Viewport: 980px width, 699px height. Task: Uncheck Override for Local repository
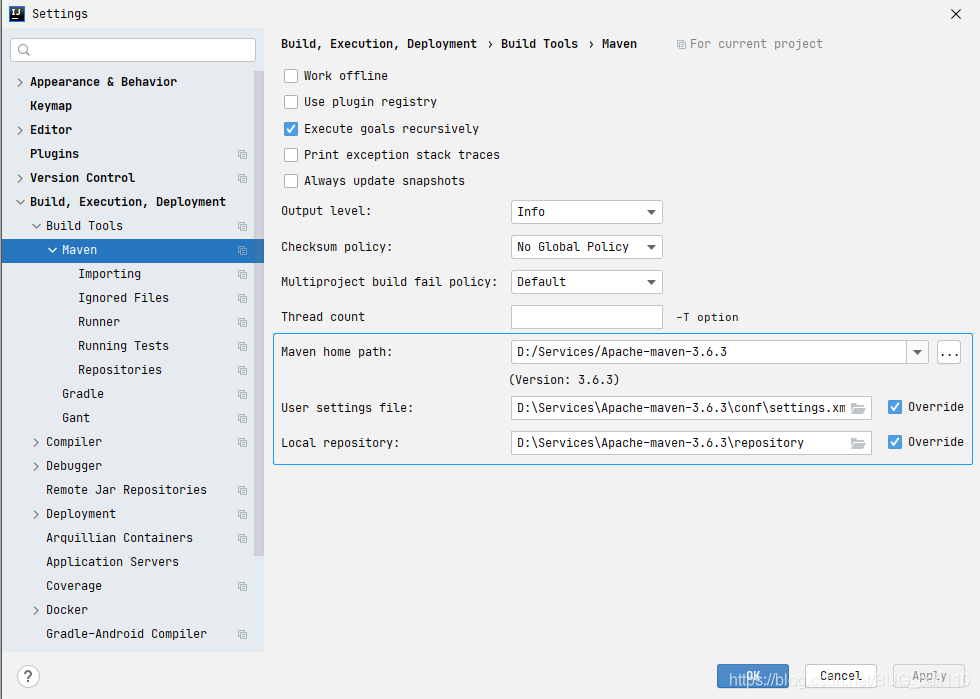click(x=894, y=442)
